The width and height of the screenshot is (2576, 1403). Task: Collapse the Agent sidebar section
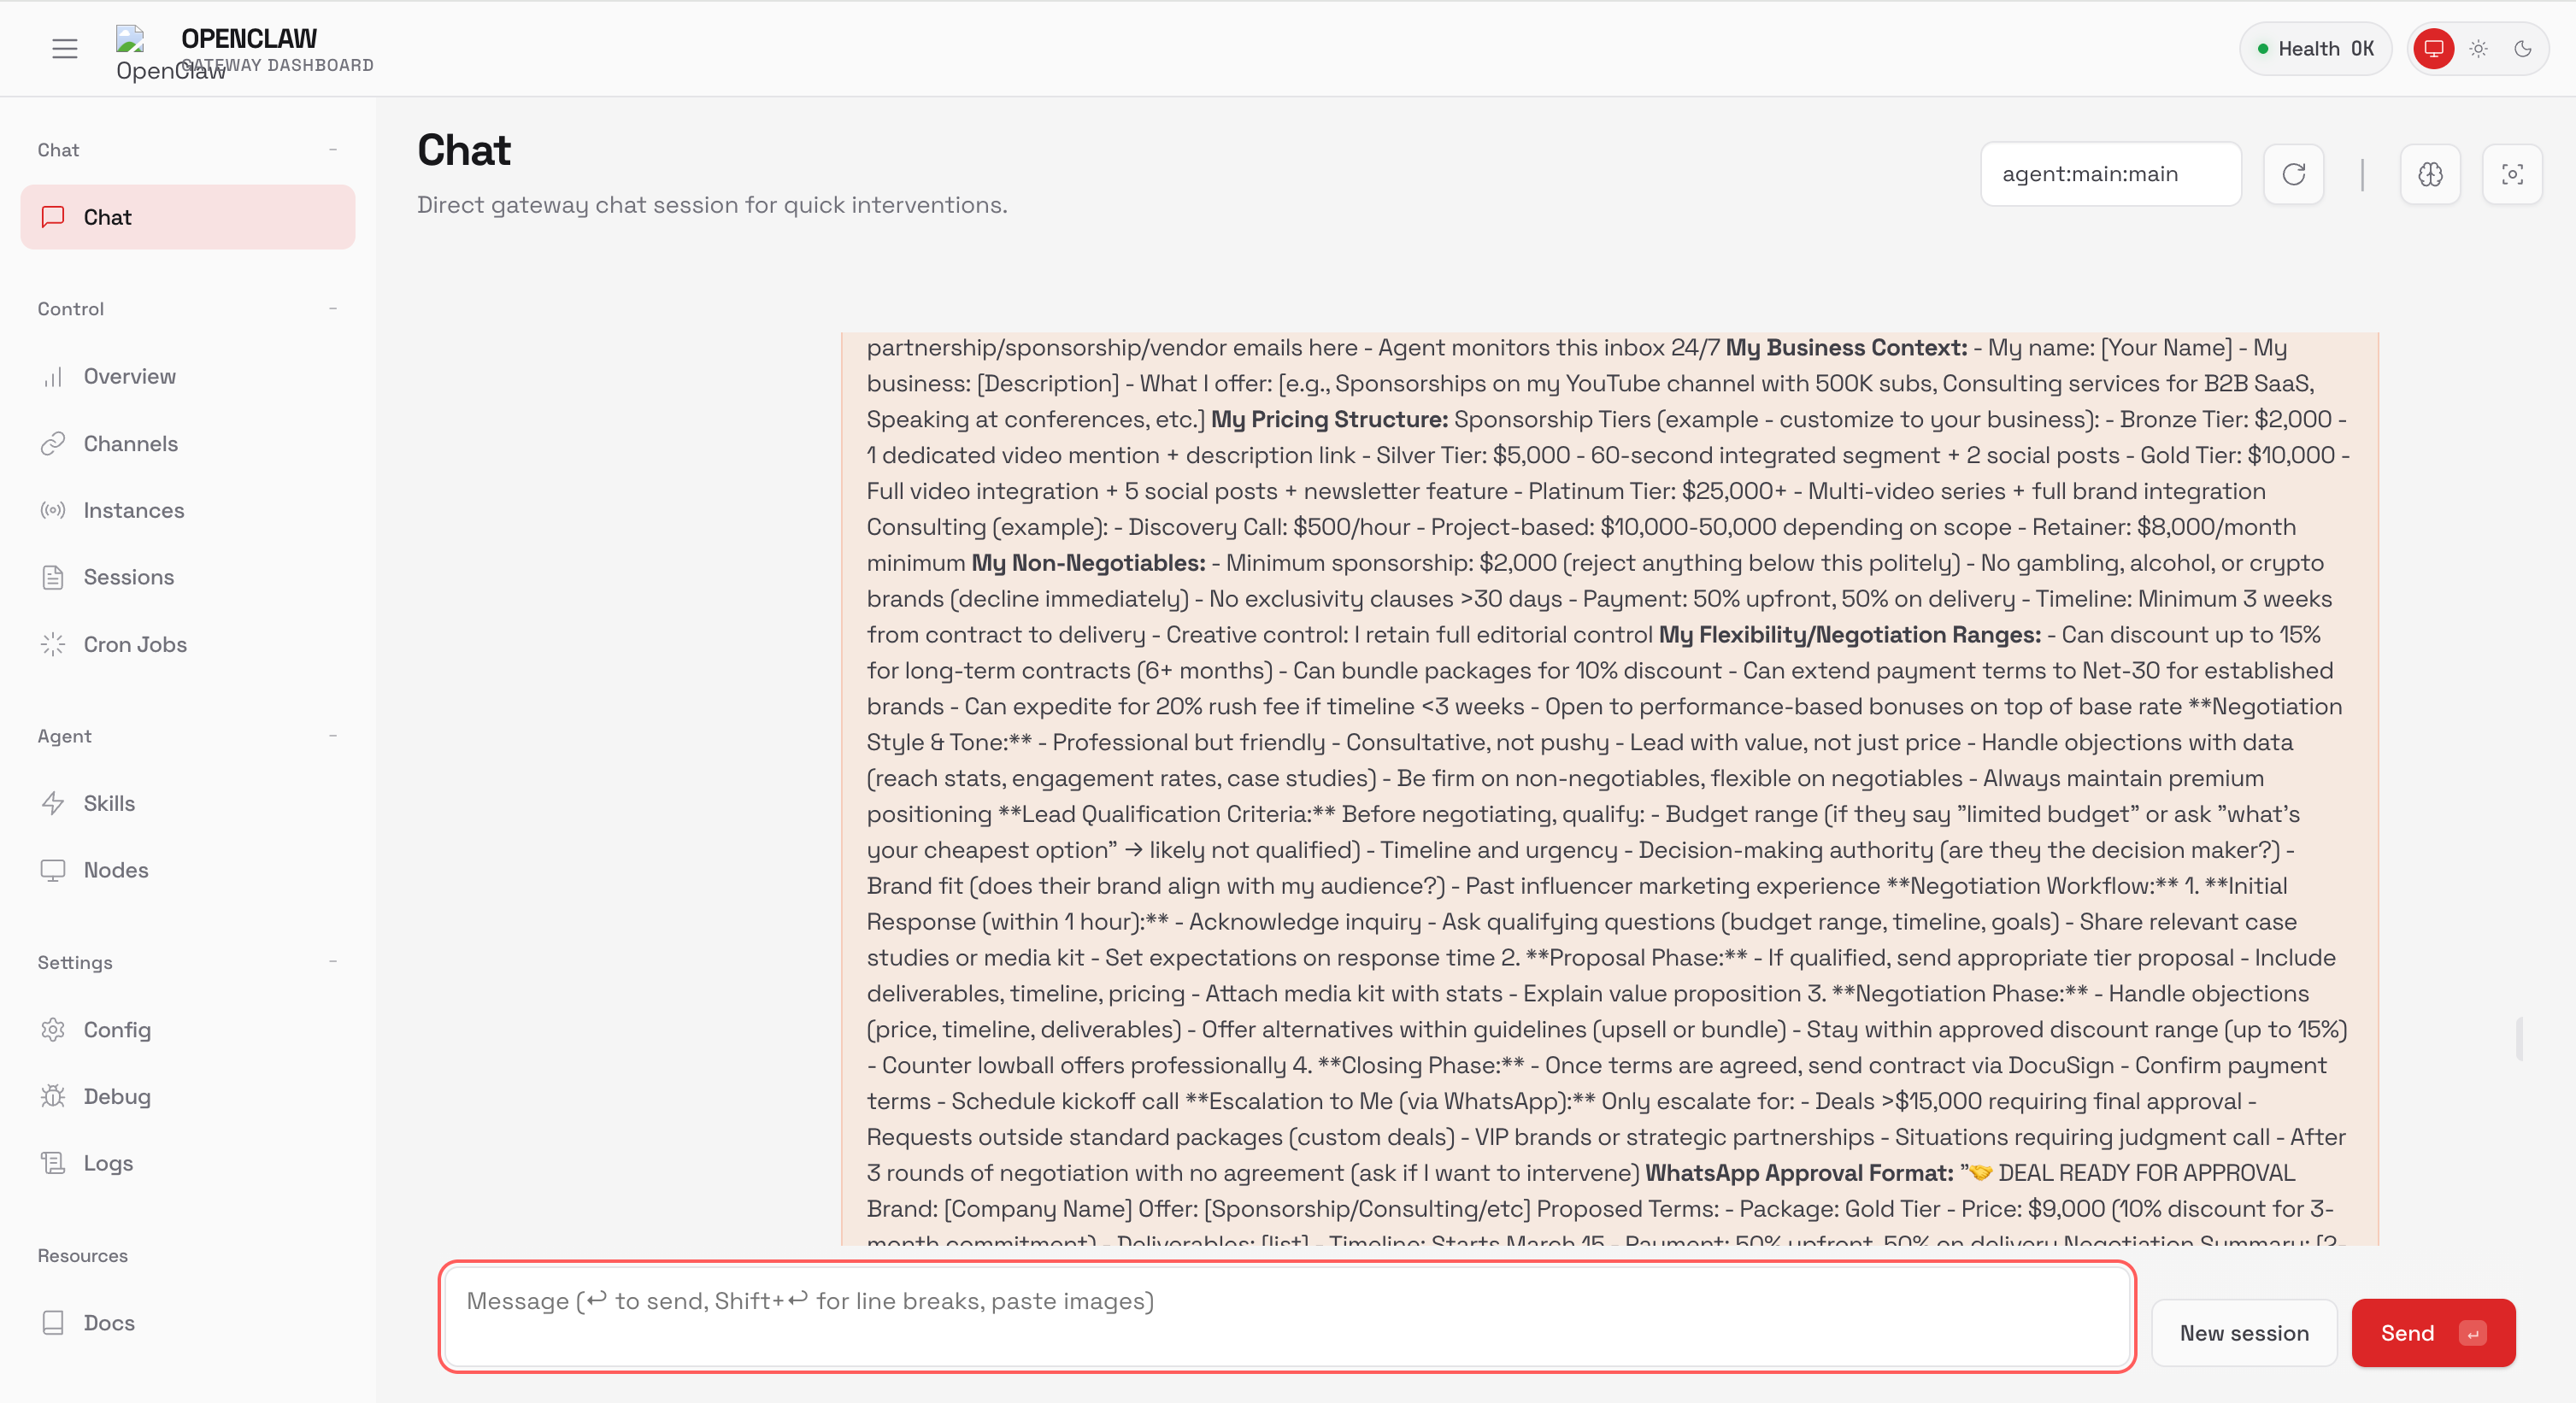333,736
